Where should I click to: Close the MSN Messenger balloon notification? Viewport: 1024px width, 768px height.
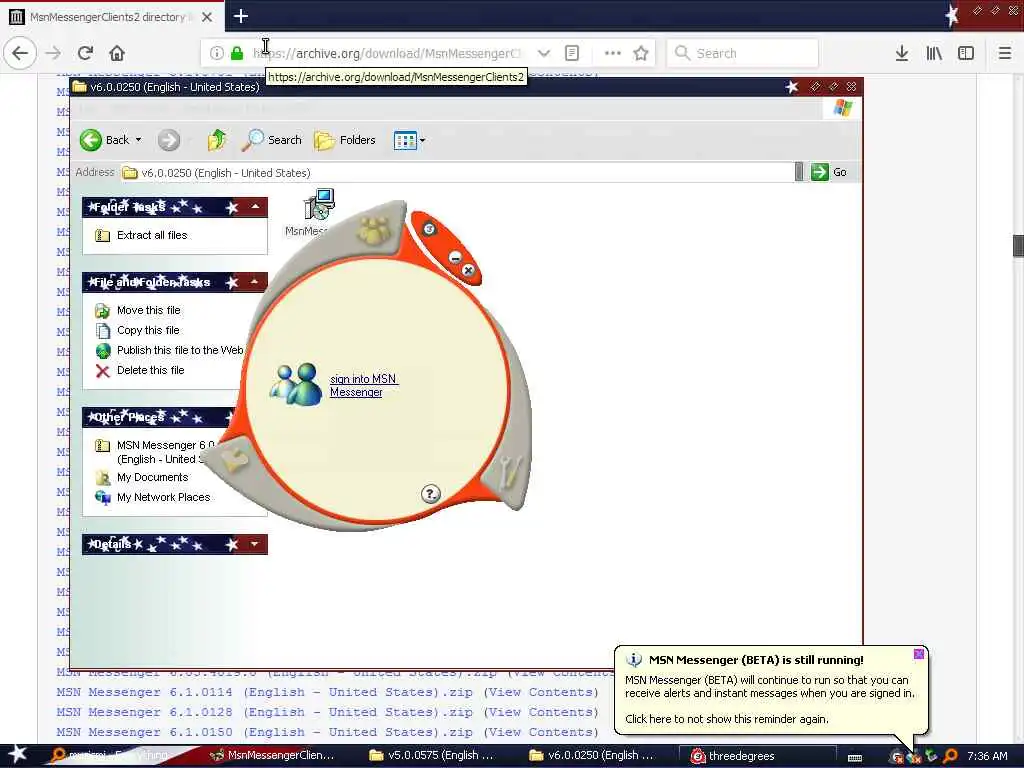tap(919, 654)
